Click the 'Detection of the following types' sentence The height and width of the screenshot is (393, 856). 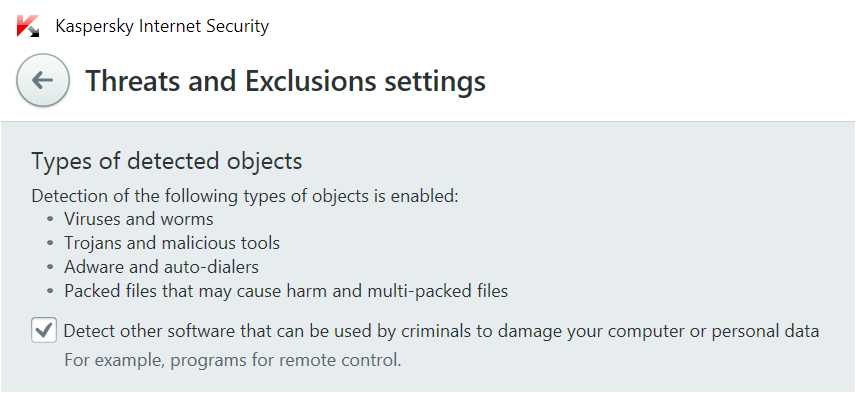click(245, 196)
